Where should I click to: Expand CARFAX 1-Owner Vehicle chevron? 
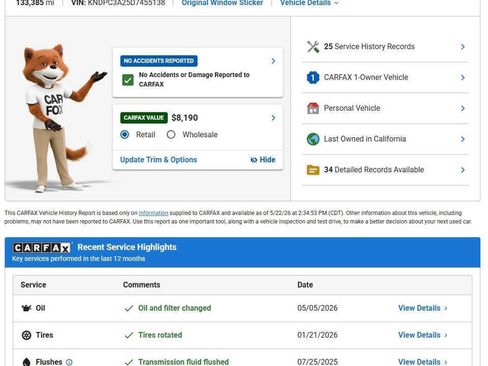[463, 77]
